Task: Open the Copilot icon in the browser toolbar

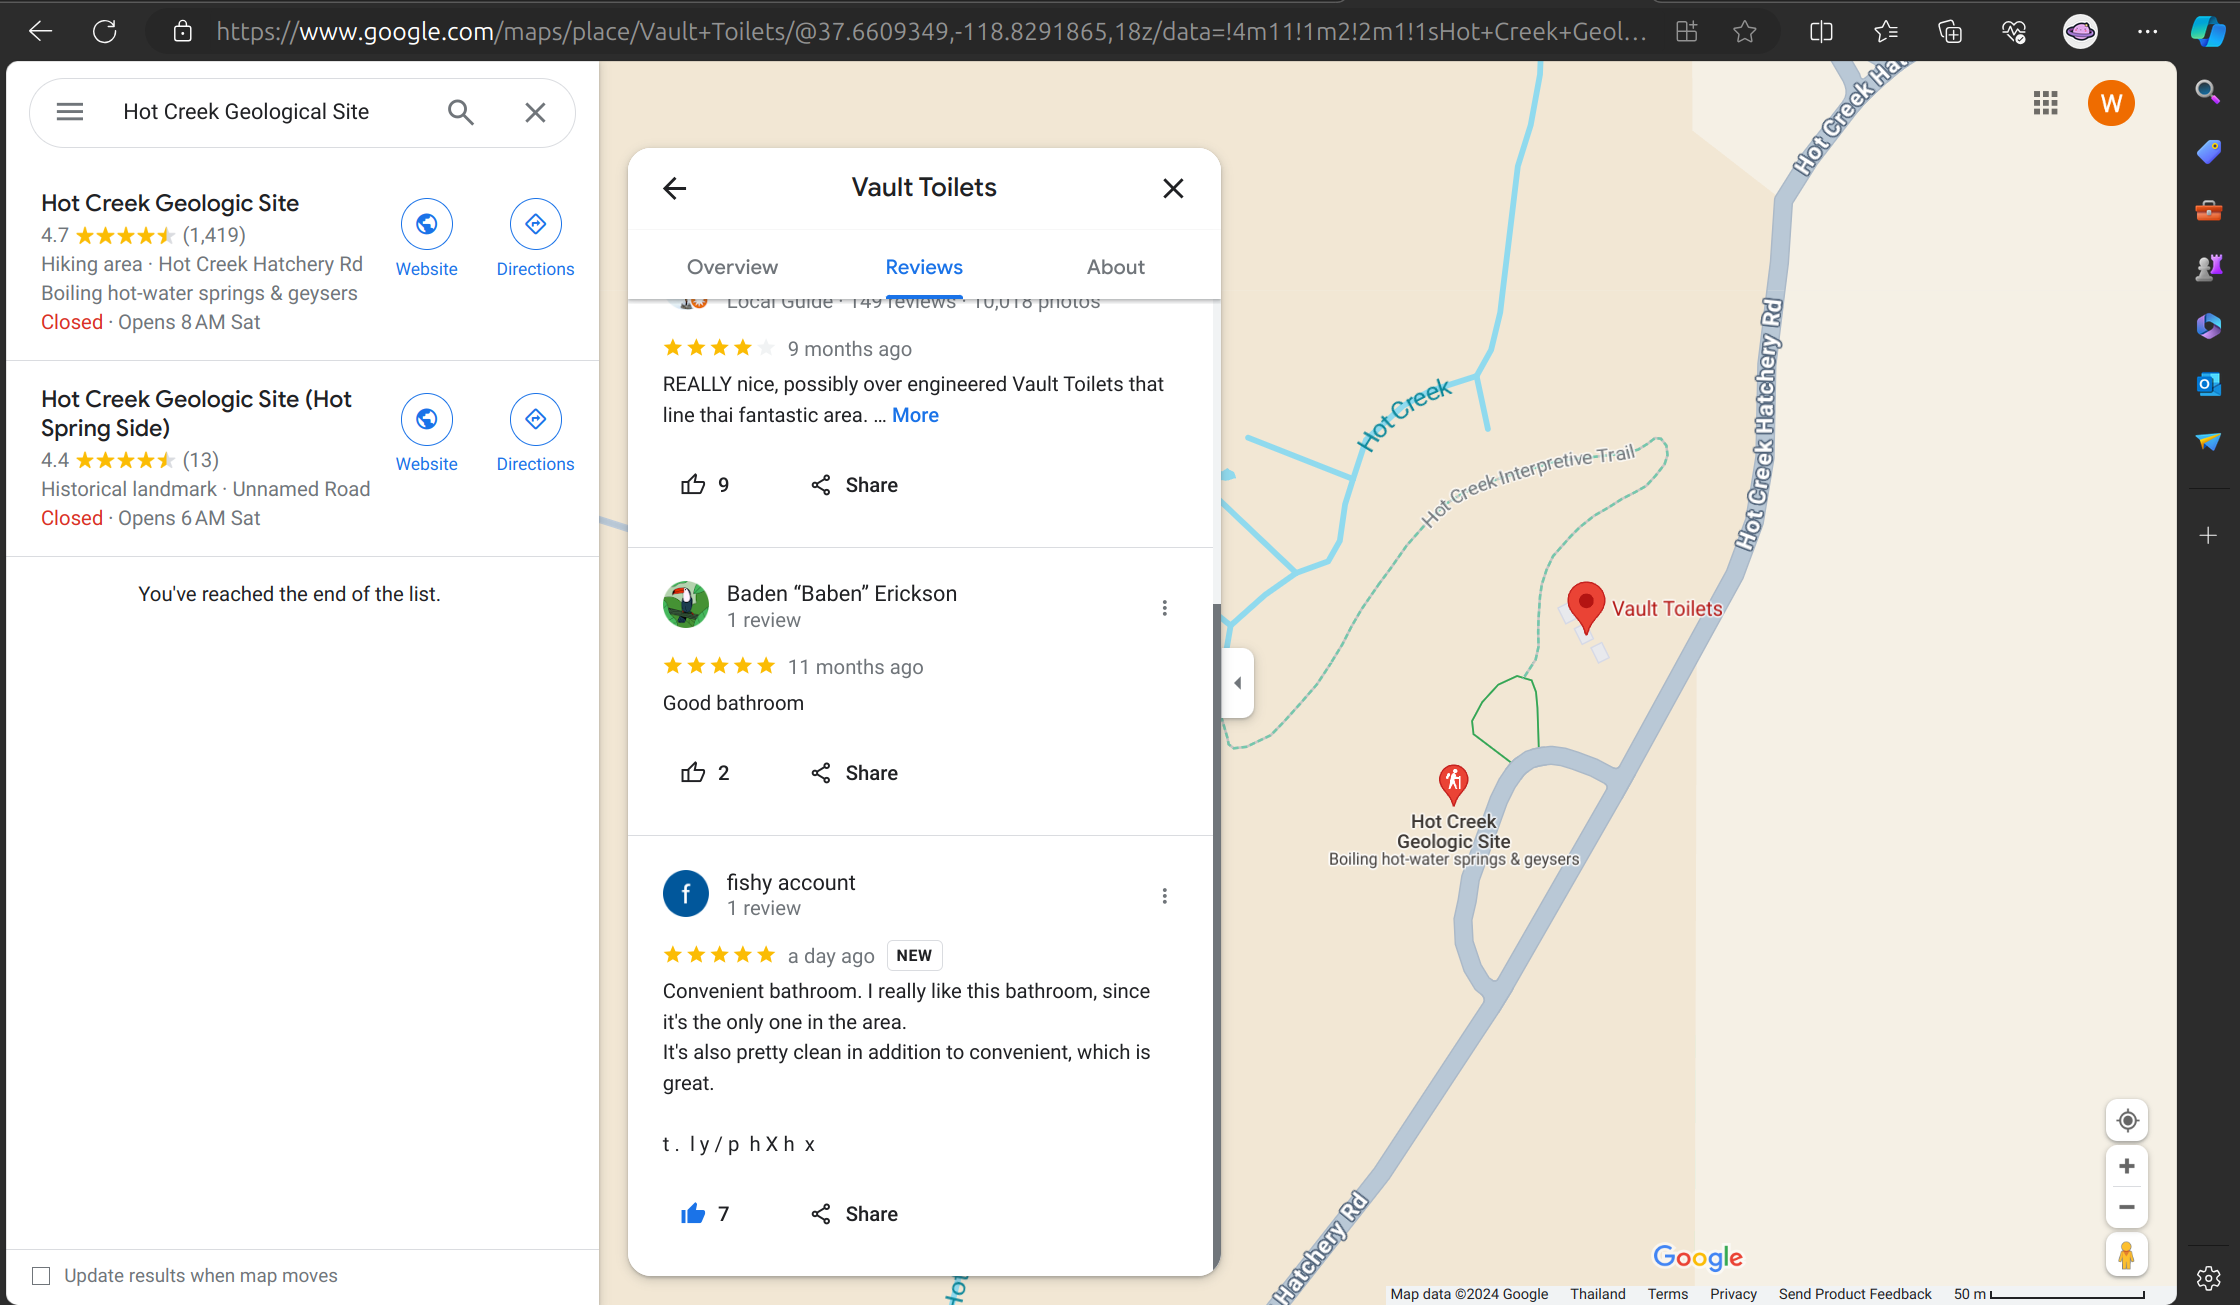Action: pyautogui.click(x=2208, y=32)
